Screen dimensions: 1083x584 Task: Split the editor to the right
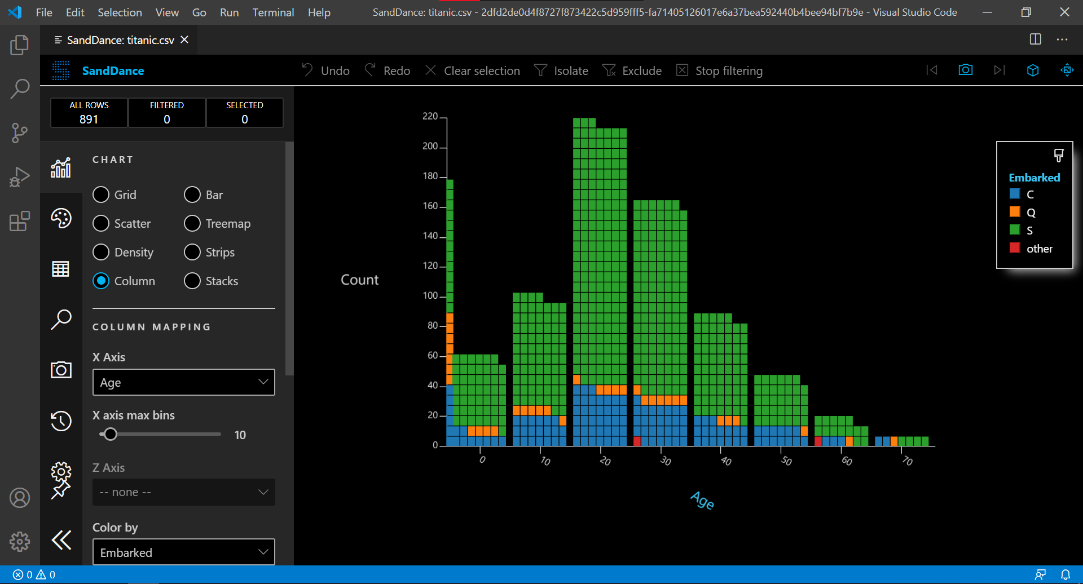pos(1035,39)
